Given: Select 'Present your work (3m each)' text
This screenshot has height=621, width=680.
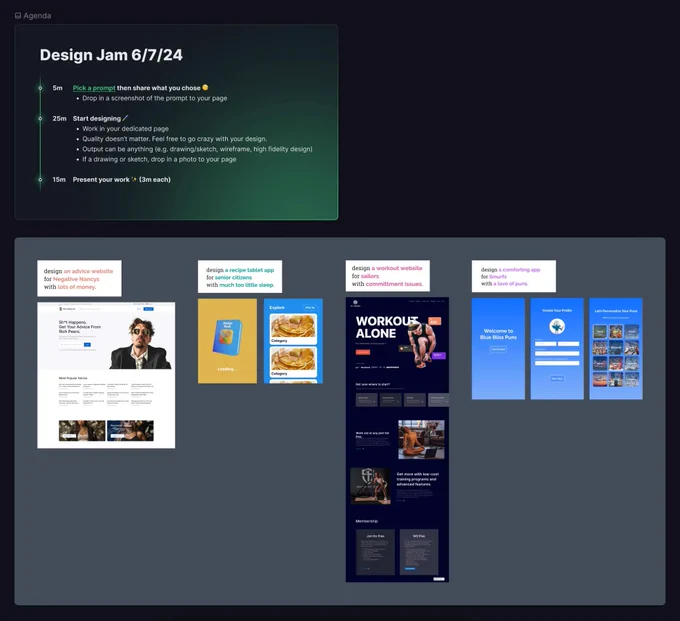Looking at the screenshot, I should (x=121, y=180).
